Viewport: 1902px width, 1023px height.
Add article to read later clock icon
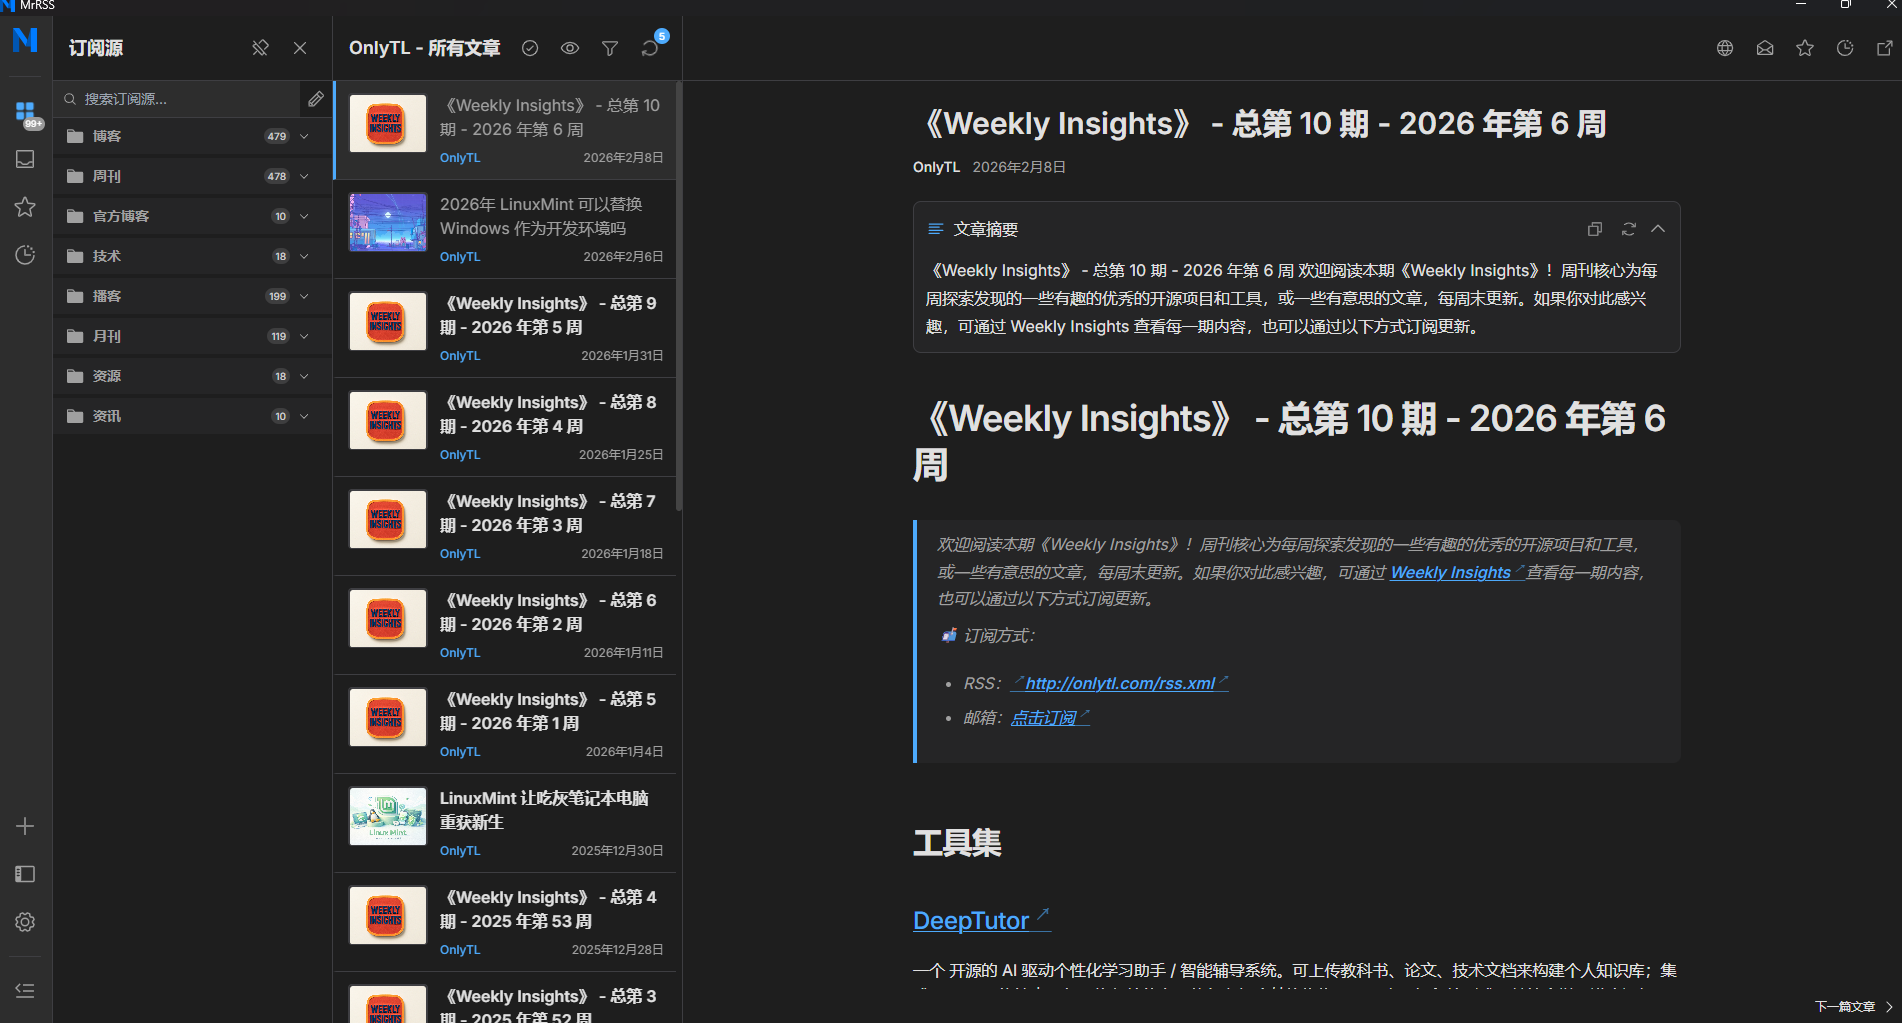tap(1845, 48)
